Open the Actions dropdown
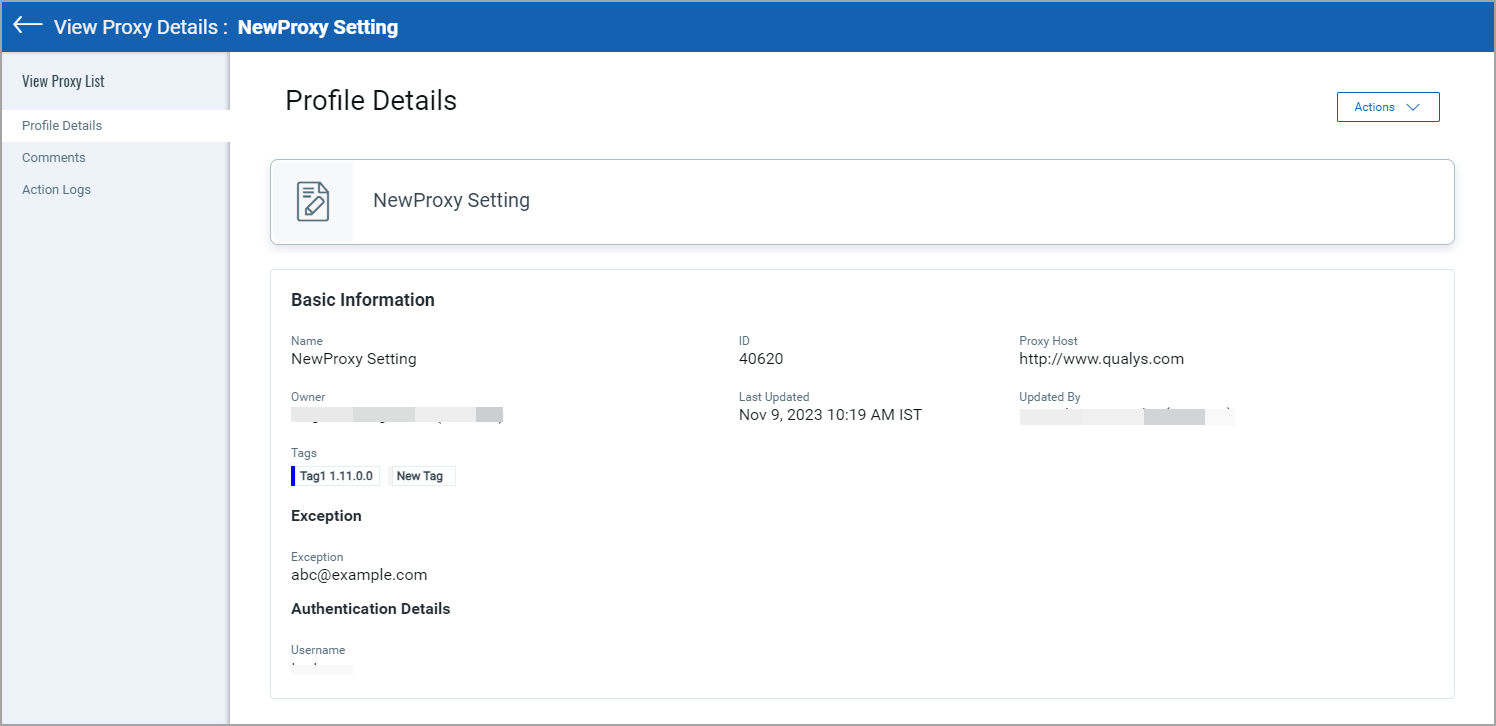The height and width of the screenshot is (726, 1496). (1388, 107)
